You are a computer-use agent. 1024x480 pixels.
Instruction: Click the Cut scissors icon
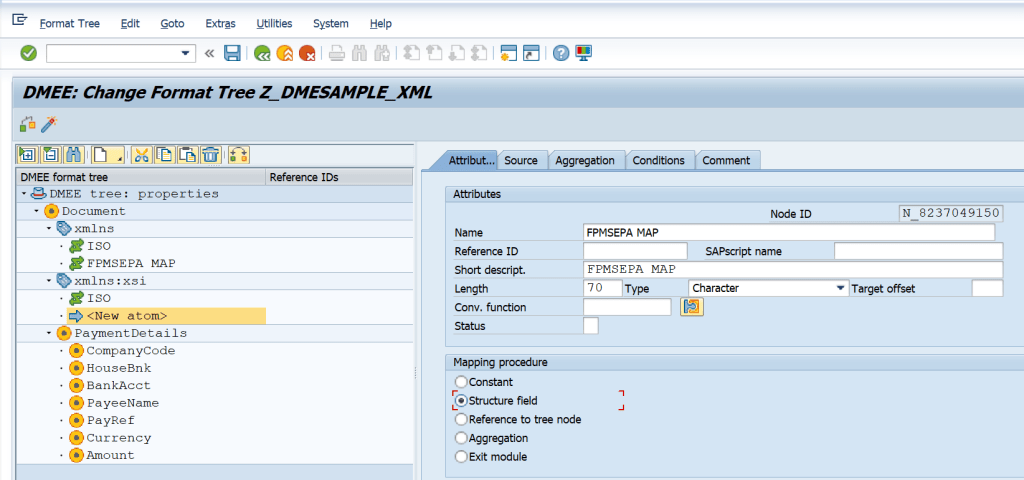point(141,155)
